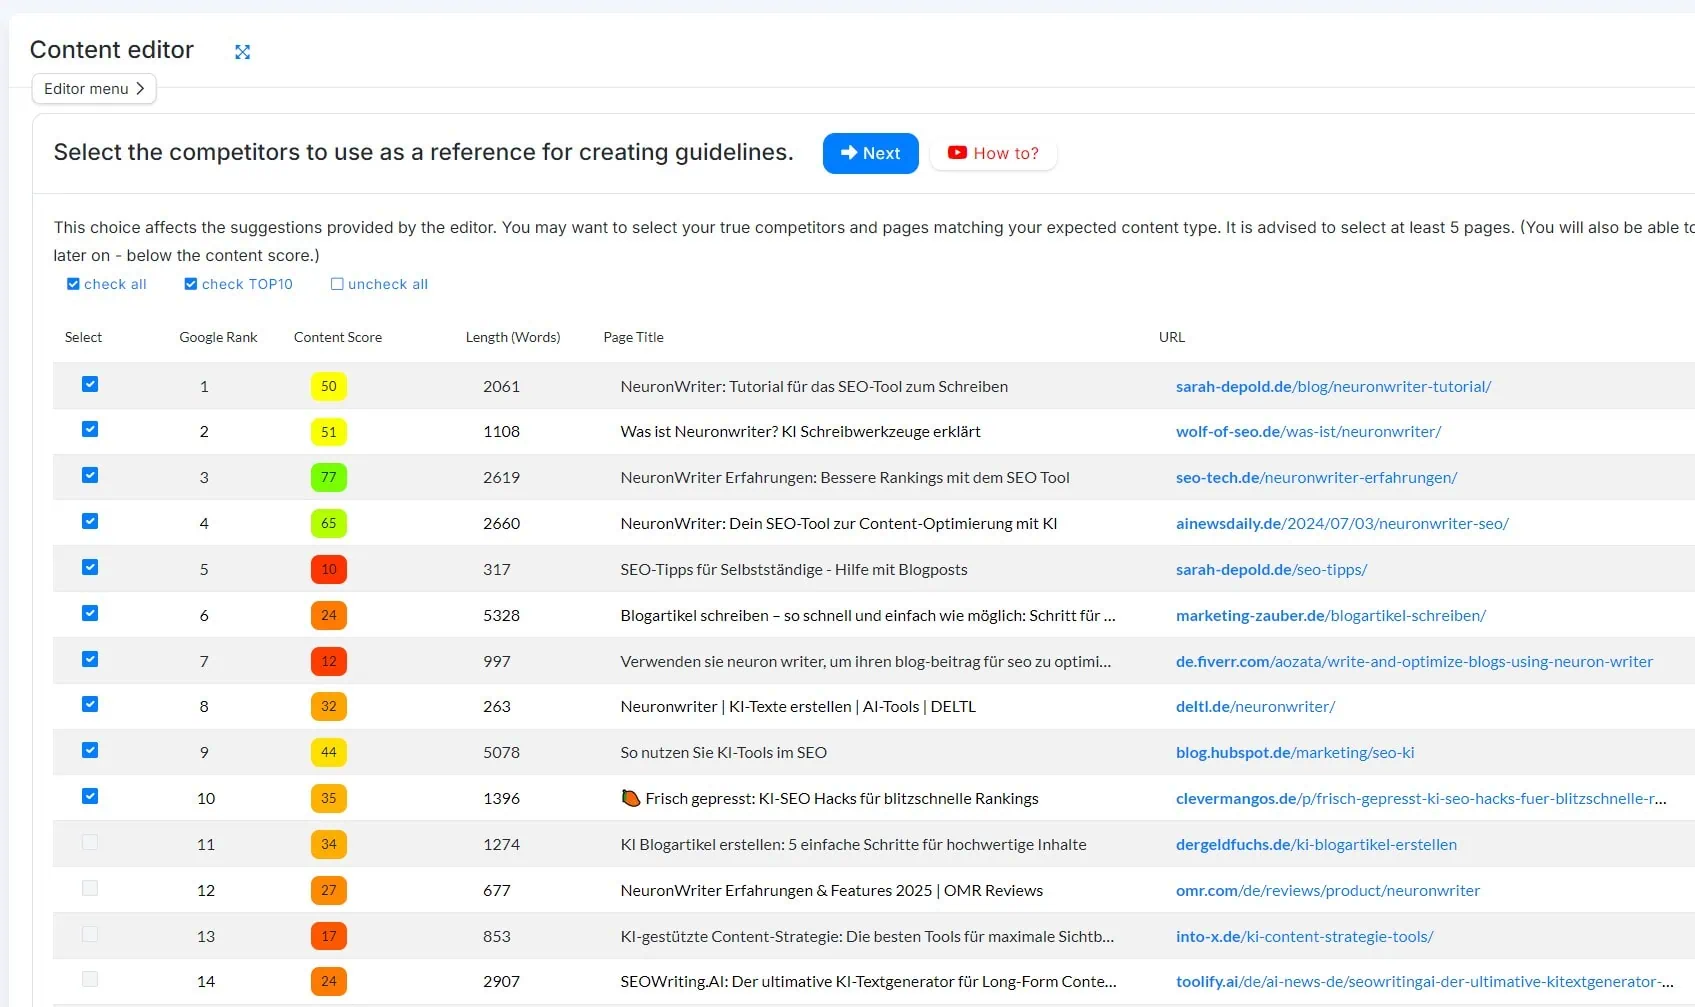Click content score badge 44

pos(329,753)
